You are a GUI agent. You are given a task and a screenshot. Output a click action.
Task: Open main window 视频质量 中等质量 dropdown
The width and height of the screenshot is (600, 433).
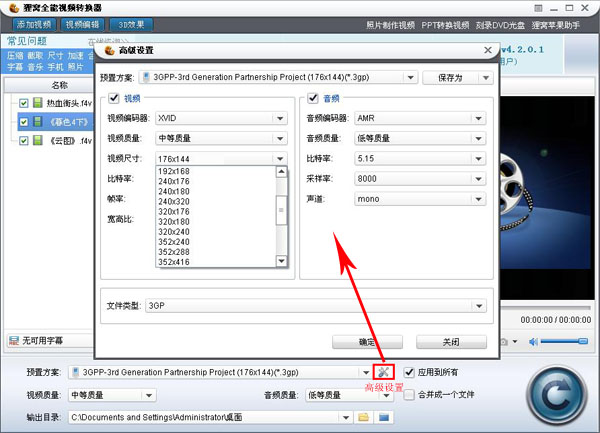click(149, 395)
